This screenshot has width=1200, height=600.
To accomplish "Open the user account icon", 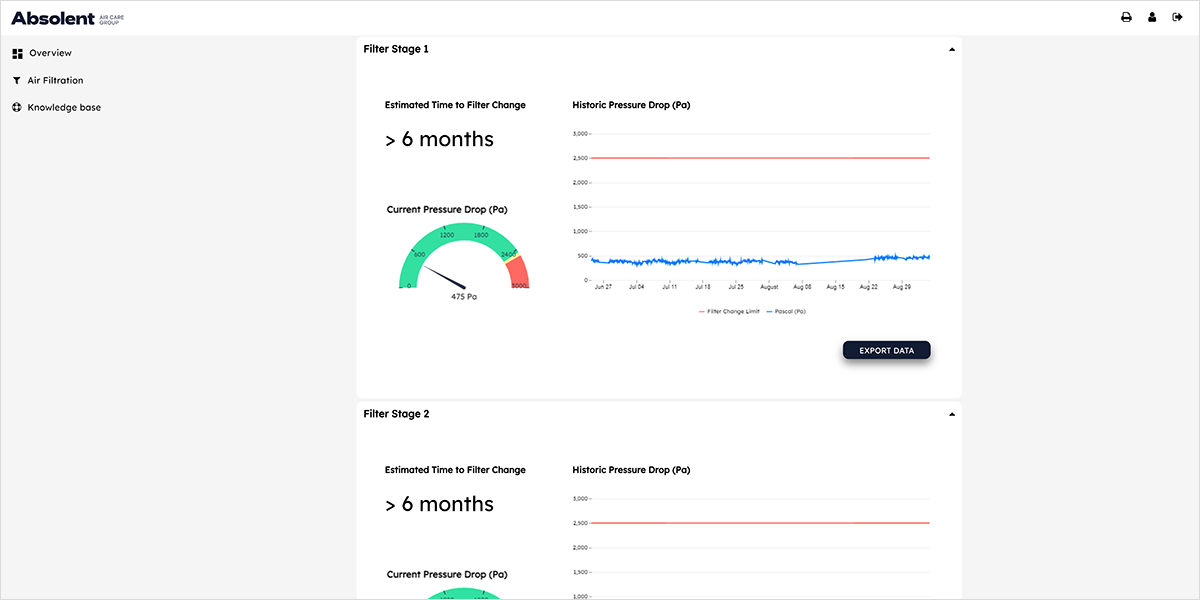I will (x=1152, y=17).
